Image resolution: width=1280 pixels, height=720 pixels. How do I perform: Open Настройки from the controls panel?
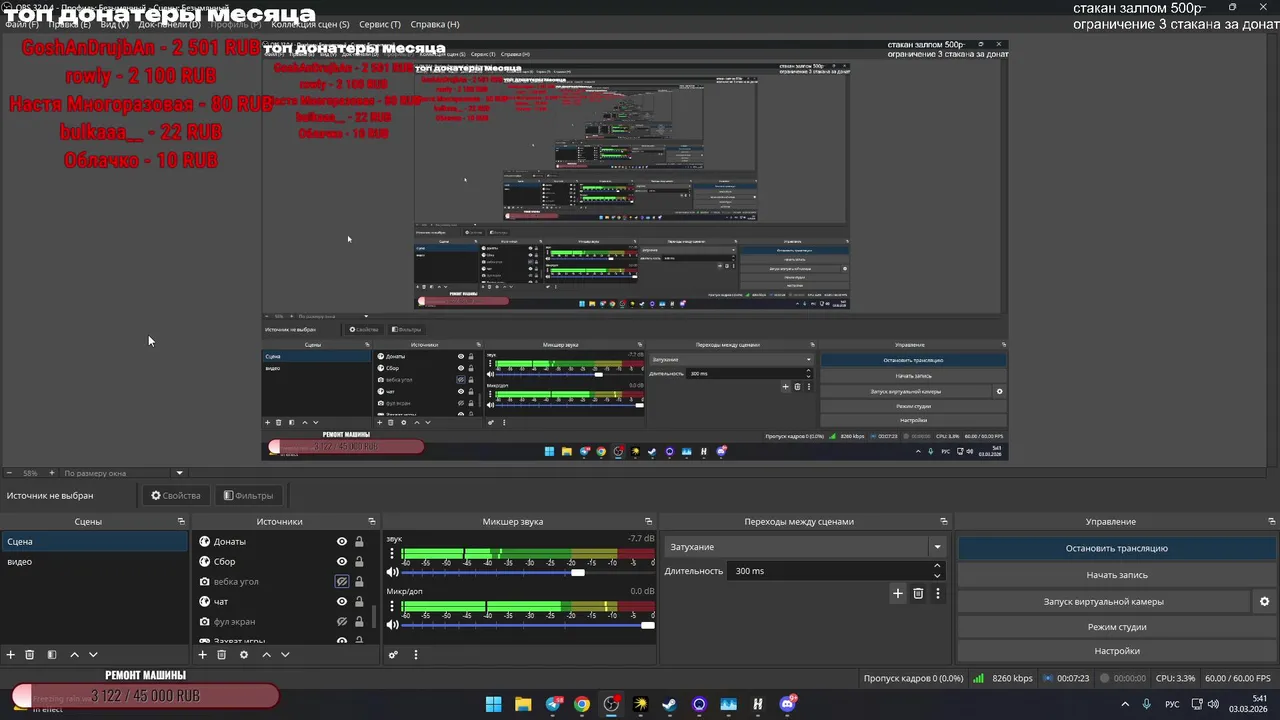pos(1116,651)
